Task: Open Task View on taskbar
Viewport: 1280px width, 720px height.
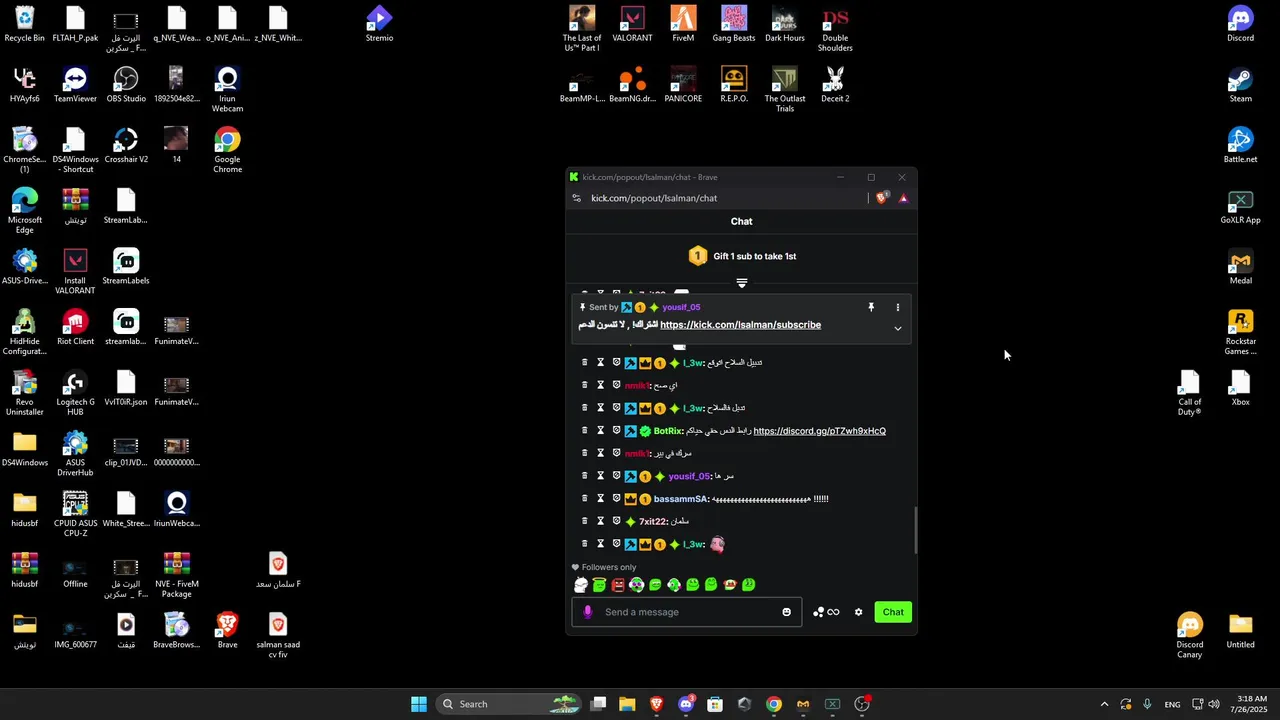Action: 598,704
